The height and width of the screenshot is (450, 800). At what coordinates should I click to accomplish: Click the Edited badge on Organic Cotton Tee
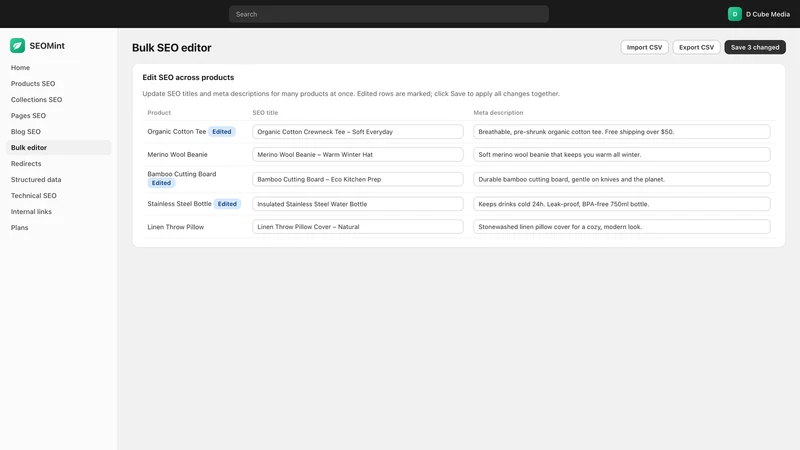[x=222, y=132]
